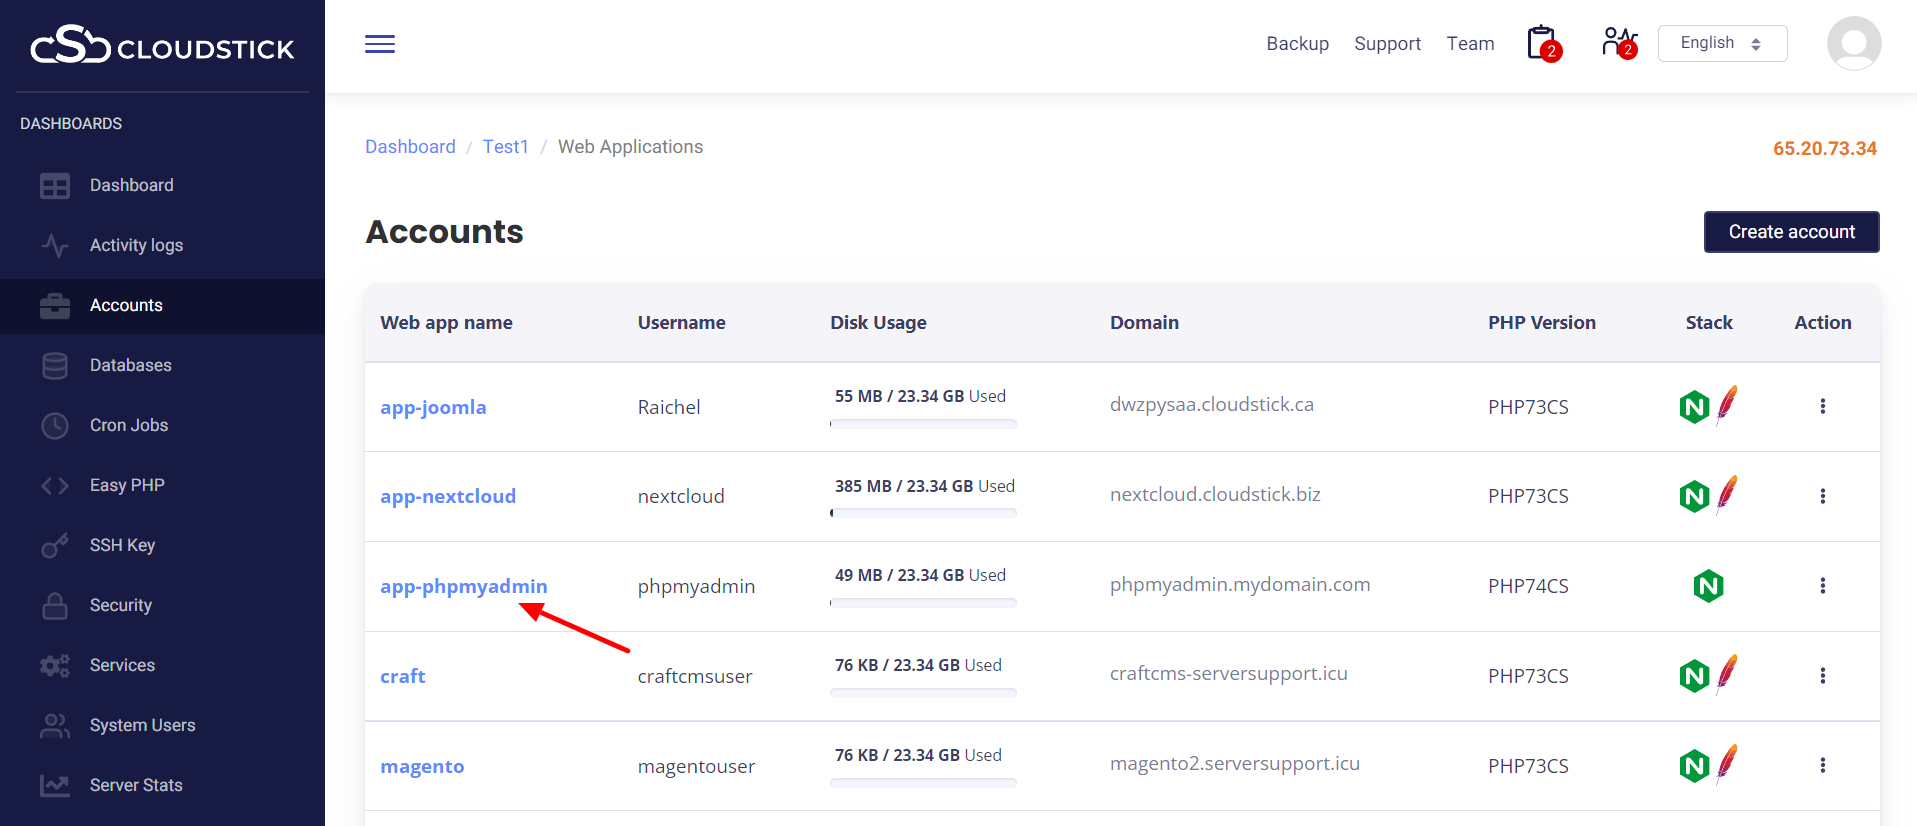Open the clipboard notifications icon
Viewport: 1917px width, 826px height.
1542,43
